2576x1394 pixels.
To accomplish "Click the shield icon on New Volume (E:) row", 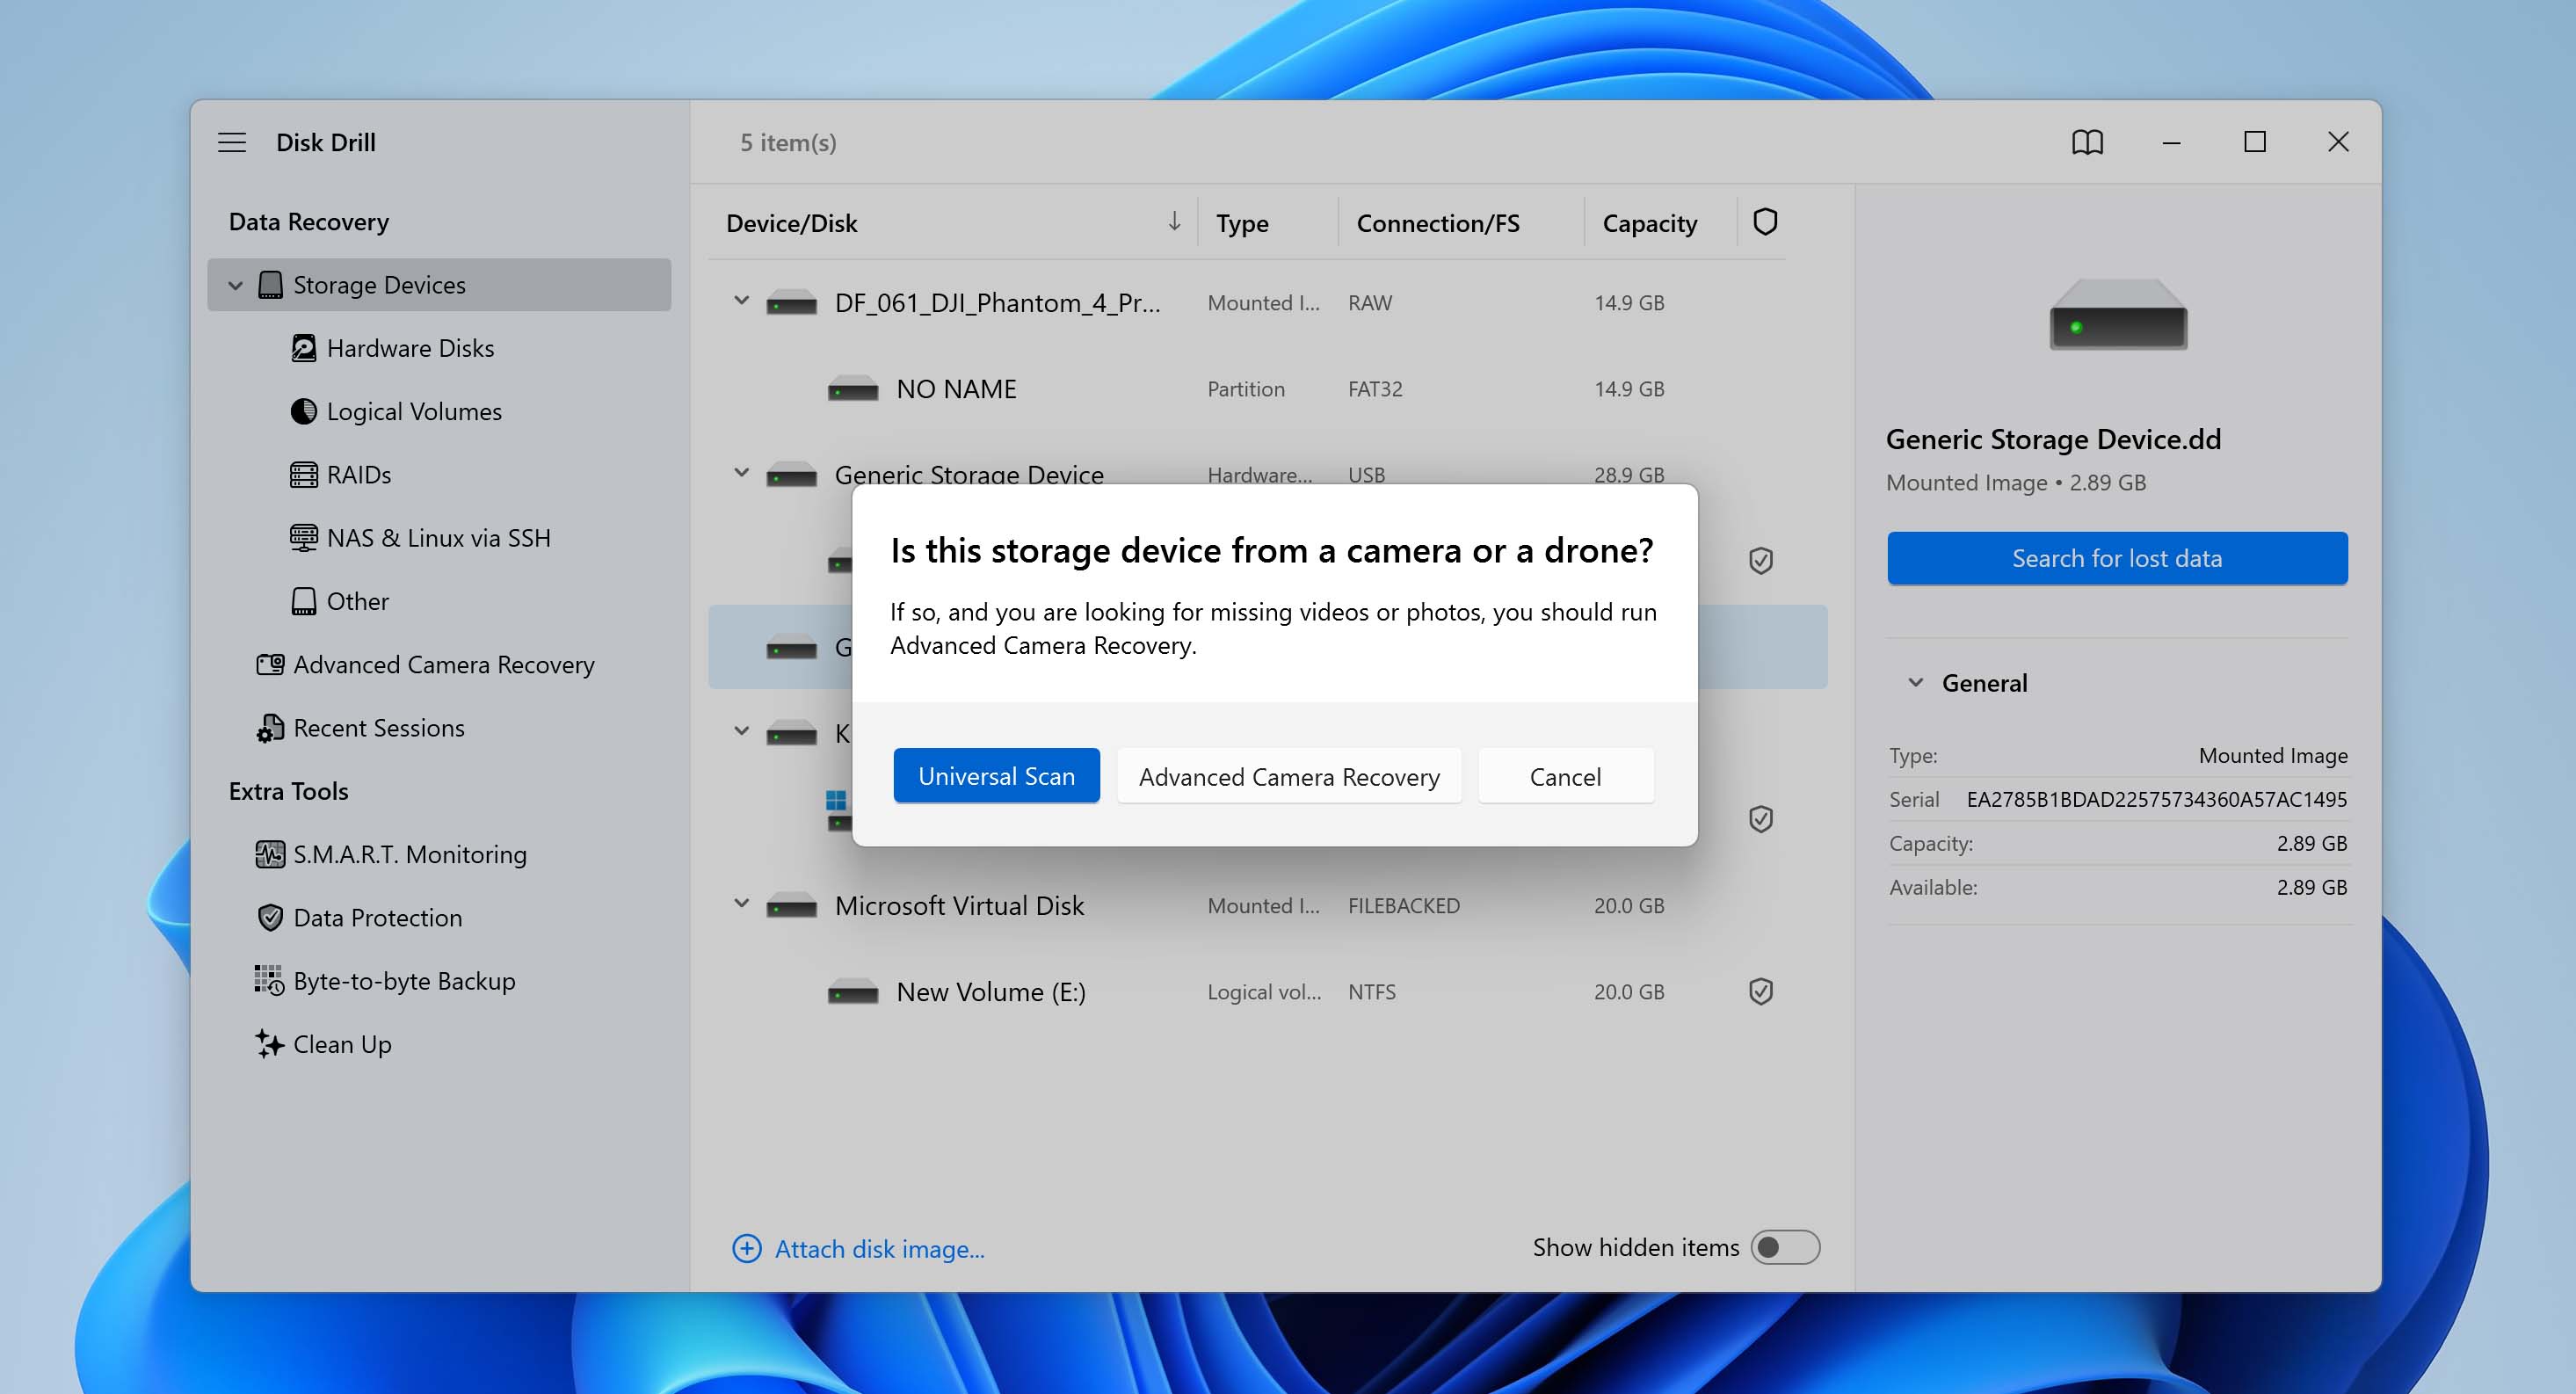I will click(1761, 991).
